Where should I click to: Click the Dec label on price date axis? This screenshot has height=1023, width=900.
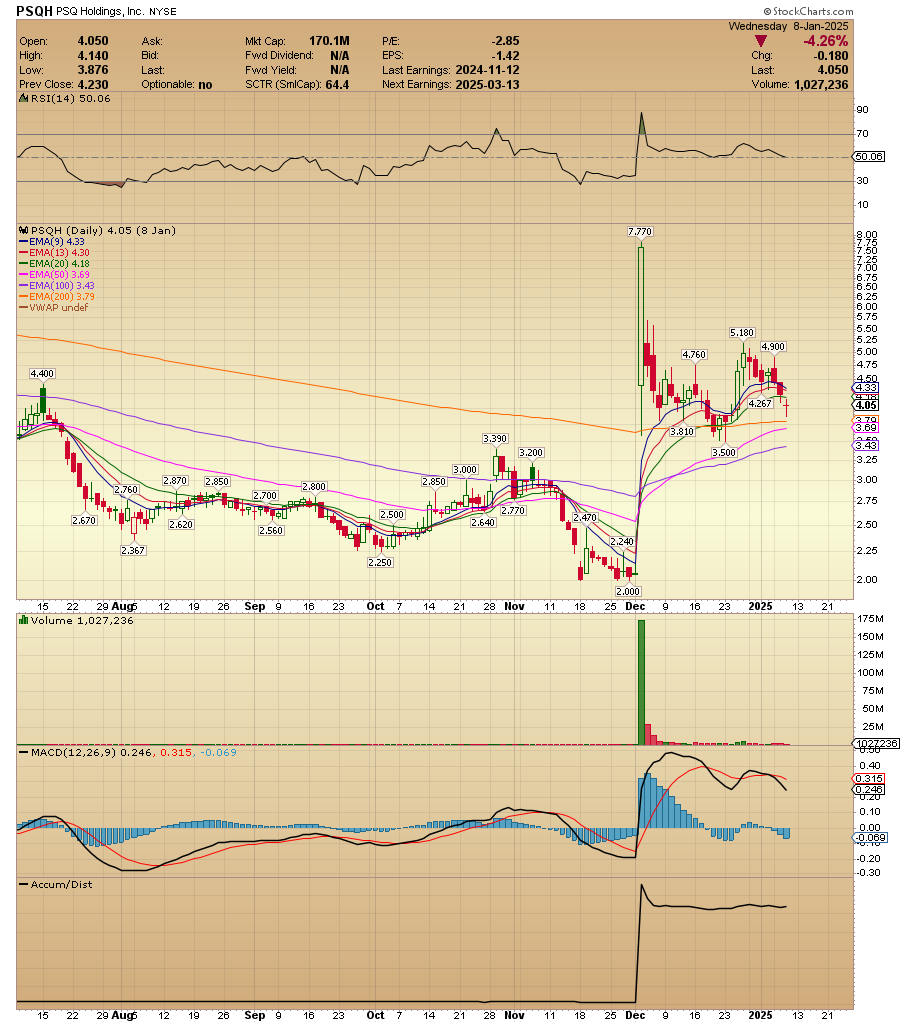pos(635,606)
